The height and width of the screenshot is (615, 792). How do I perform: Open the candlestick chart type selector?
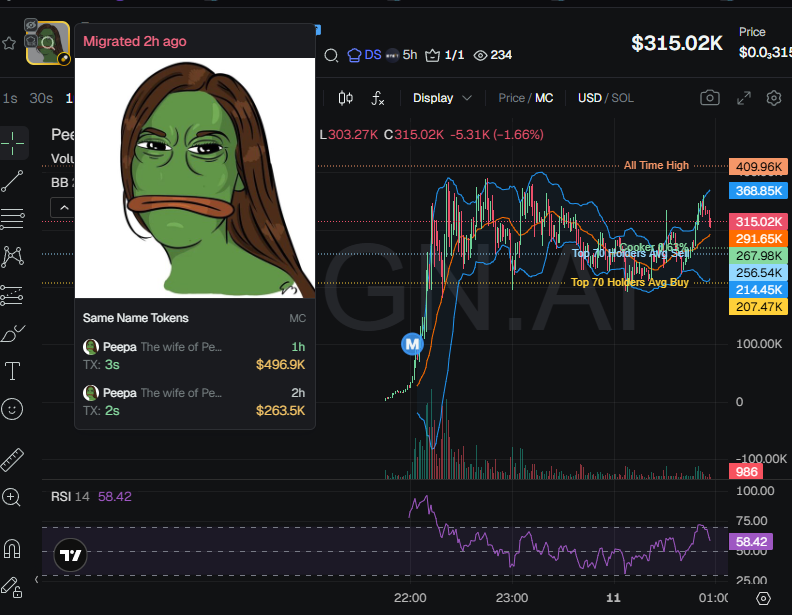(345, 98)
